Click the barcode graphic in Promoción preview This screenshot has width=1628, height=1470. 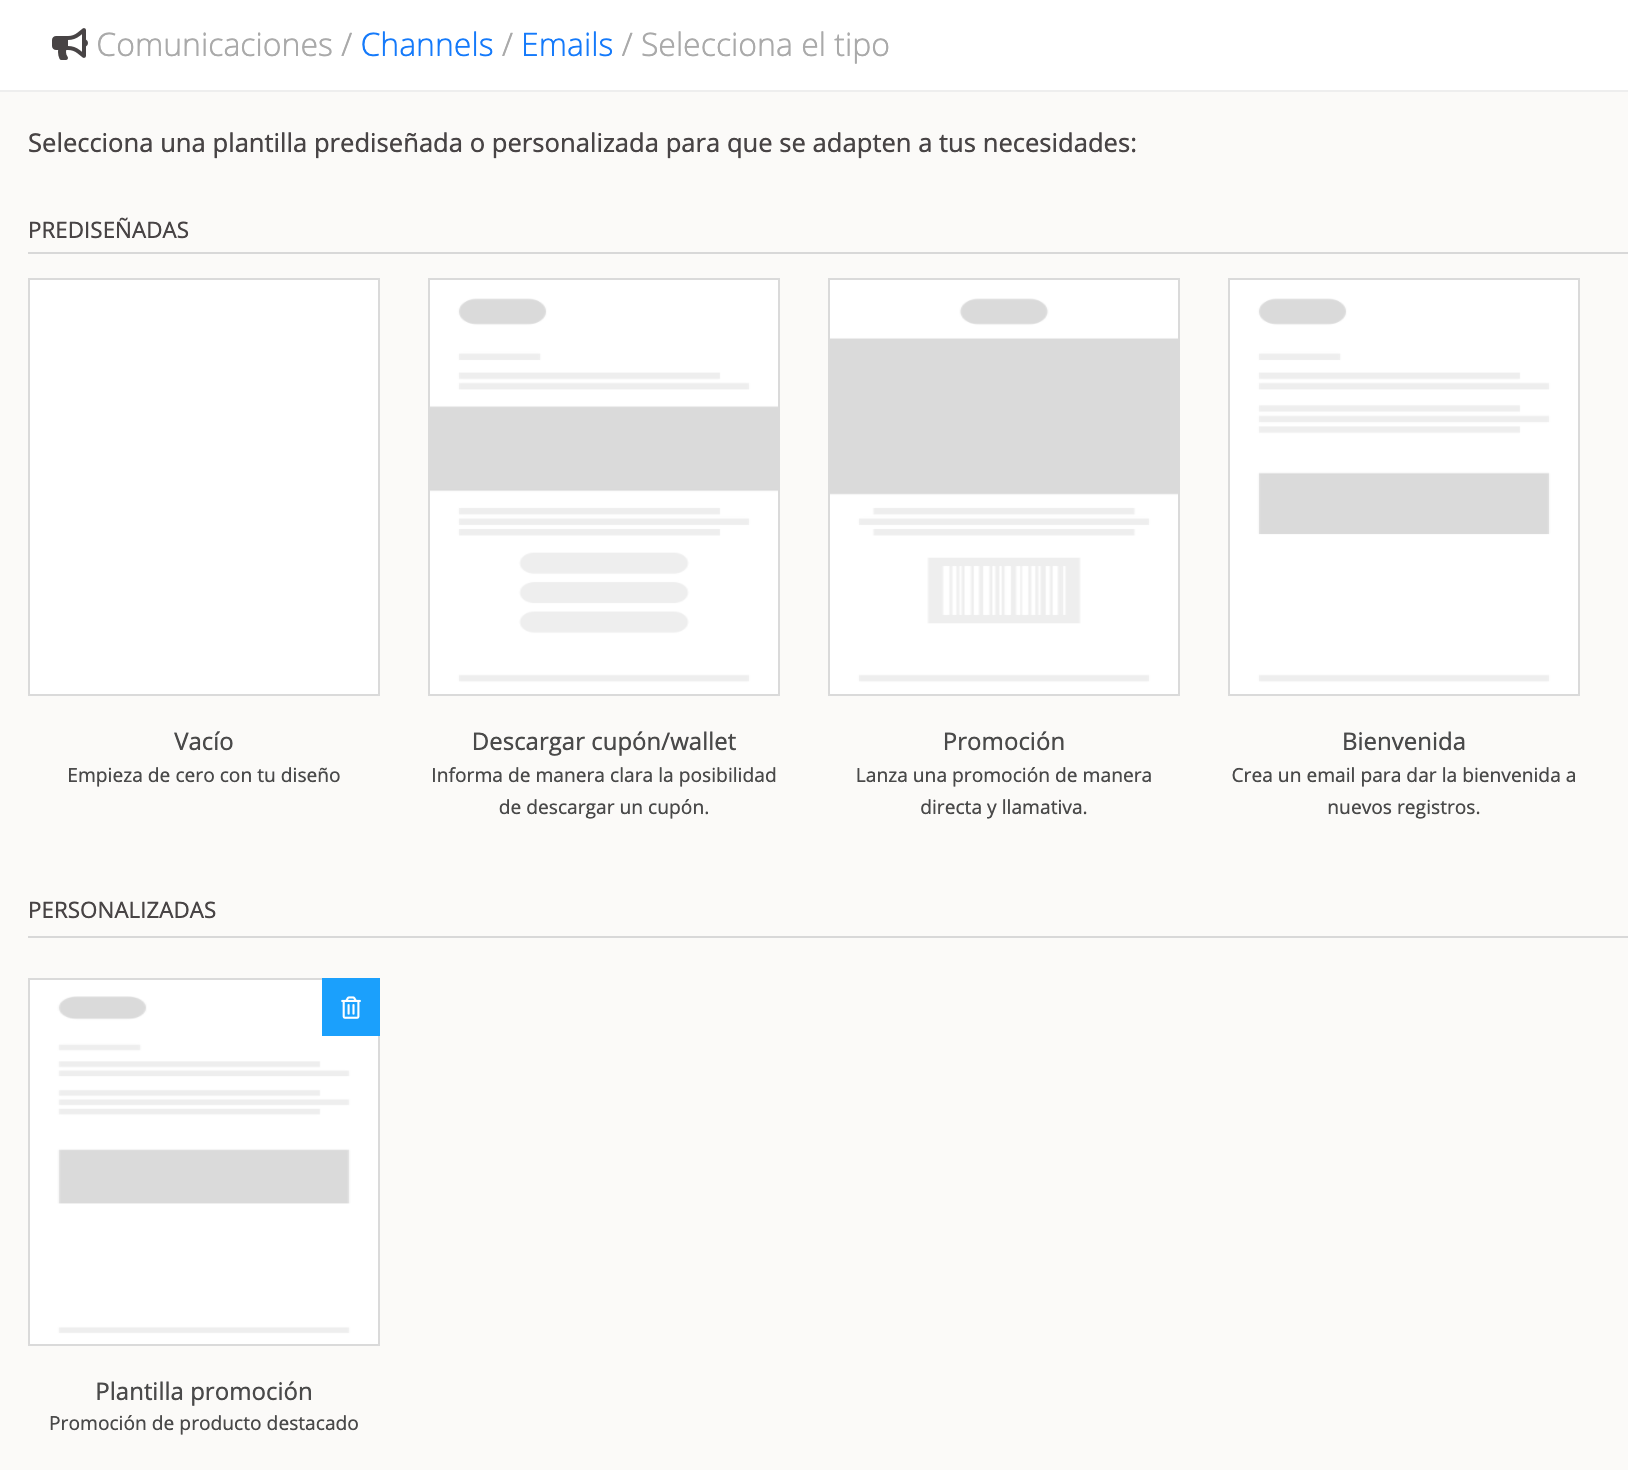click(x=1003, y=590)
